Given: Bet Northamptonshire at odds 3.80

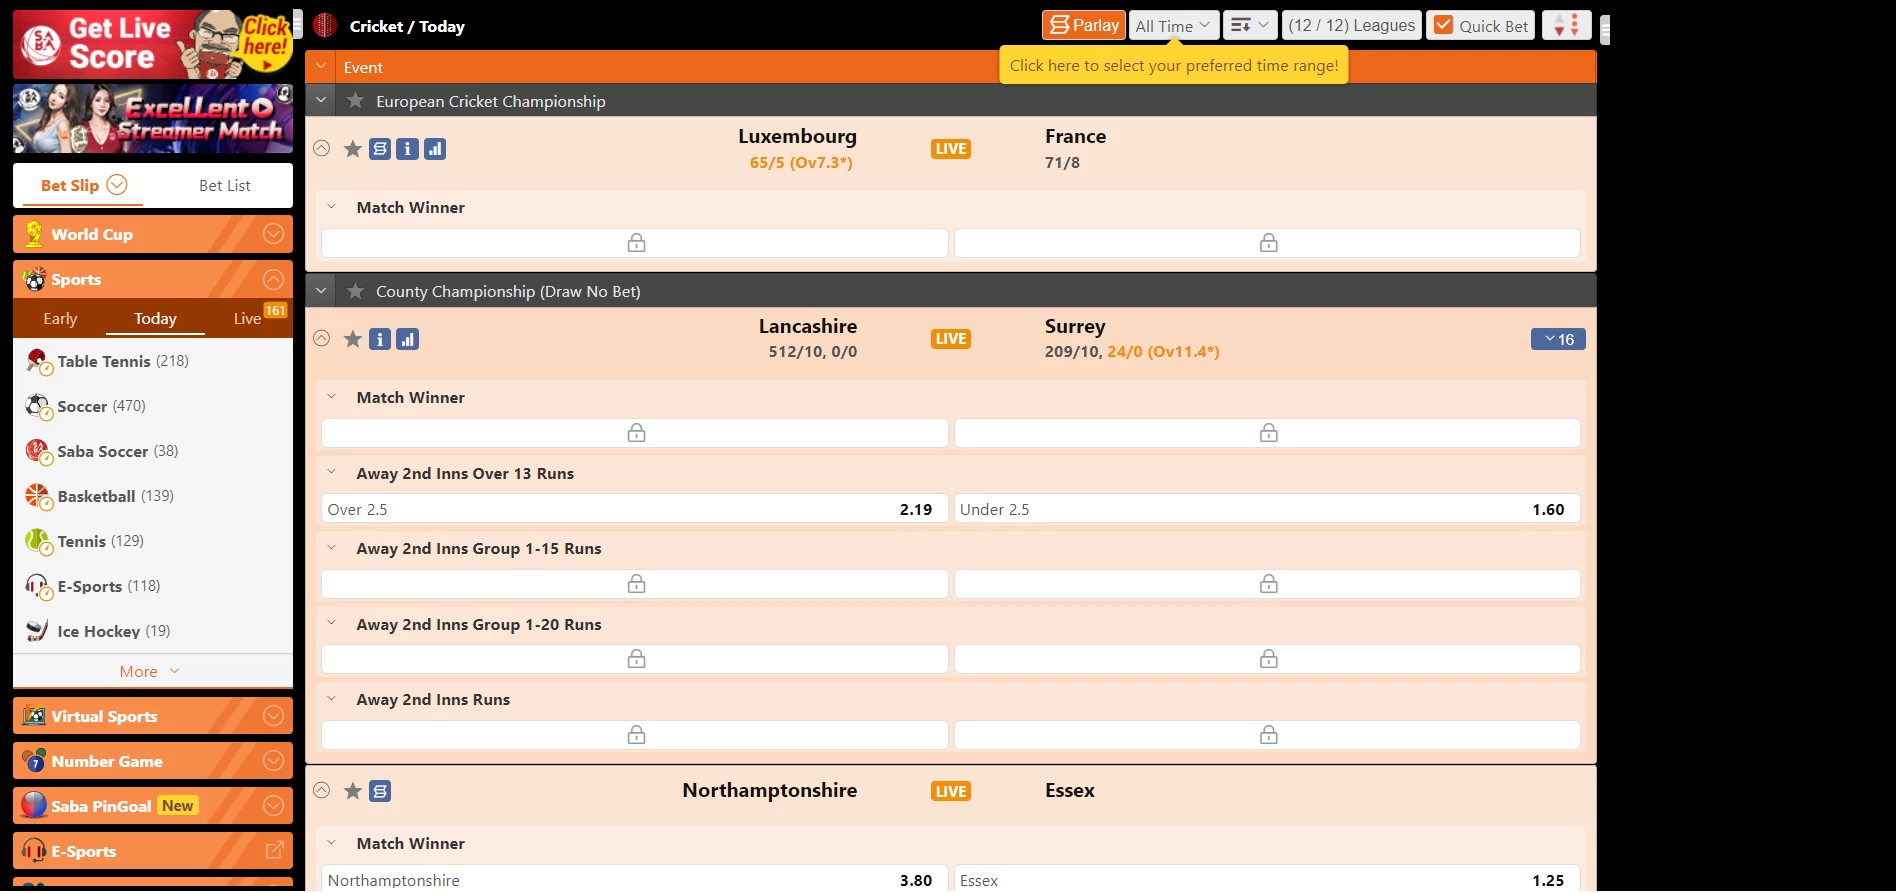Looking at the screenshot, I should (634, 880).
